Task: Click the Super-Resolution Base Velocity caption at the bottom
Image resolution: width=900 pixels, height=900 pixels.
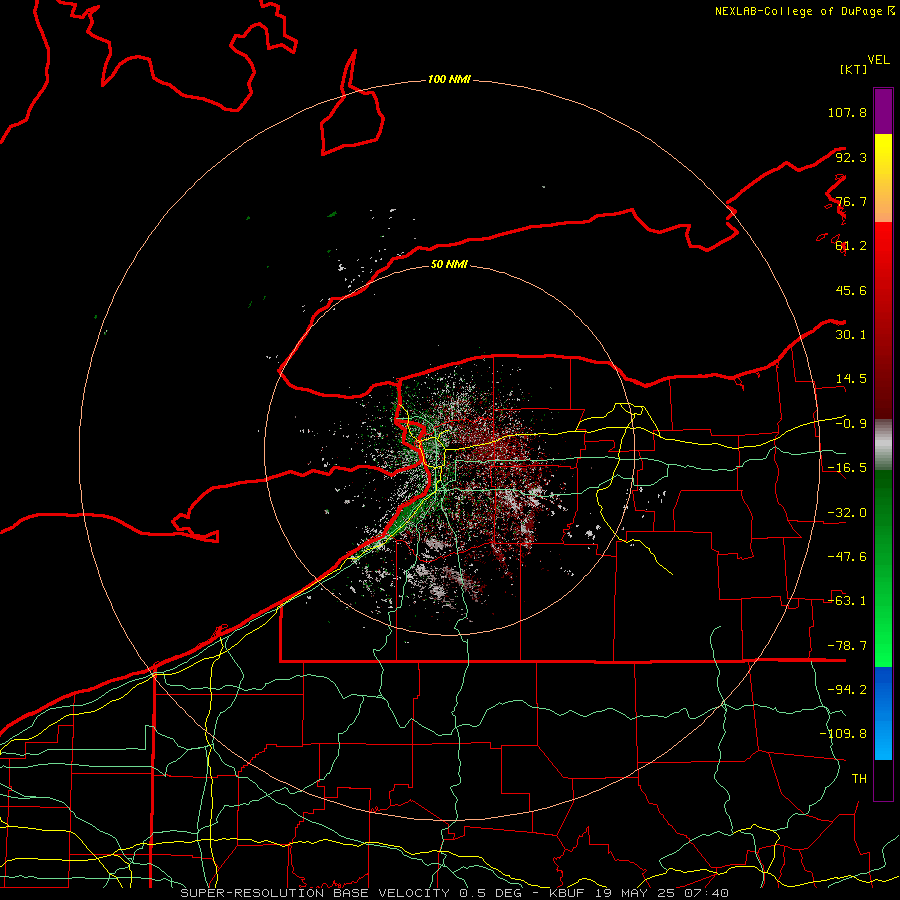Action: coord(454,893)
